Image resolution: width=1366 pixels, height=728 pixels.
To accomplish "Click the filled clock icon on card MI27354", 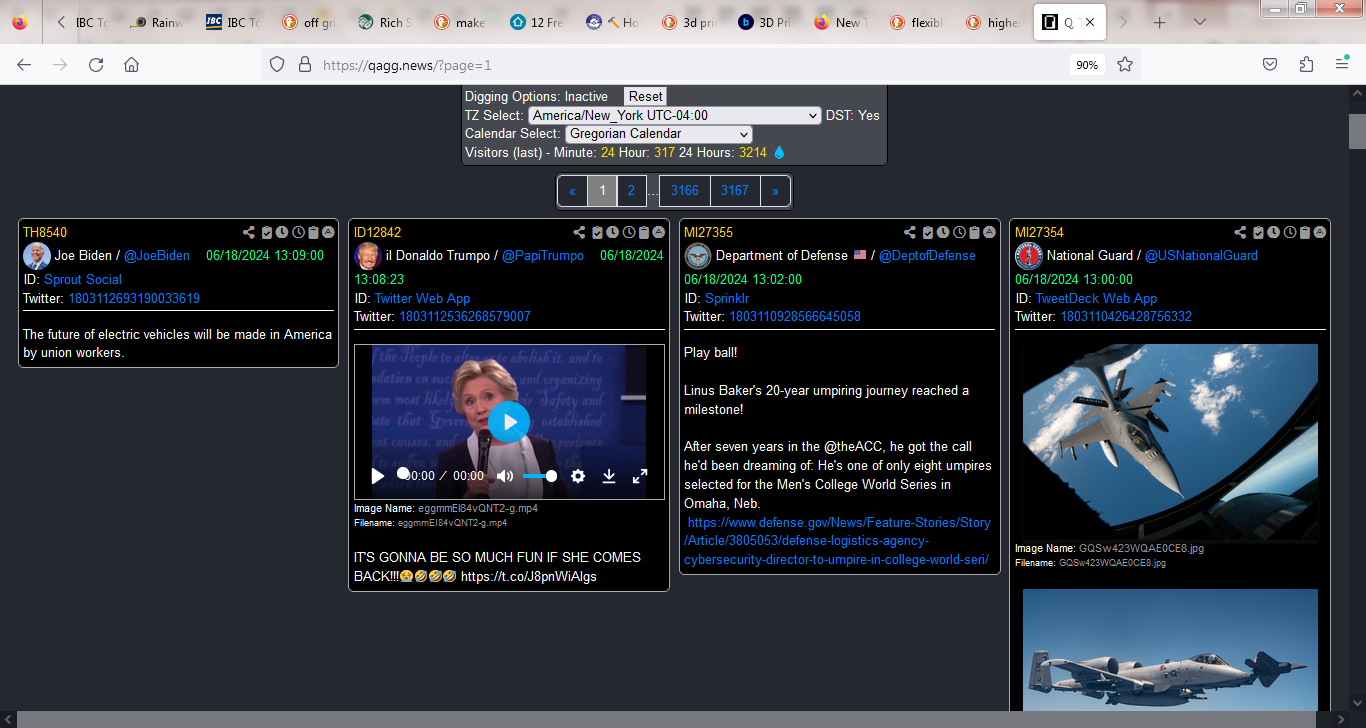I will (1274, 233).
